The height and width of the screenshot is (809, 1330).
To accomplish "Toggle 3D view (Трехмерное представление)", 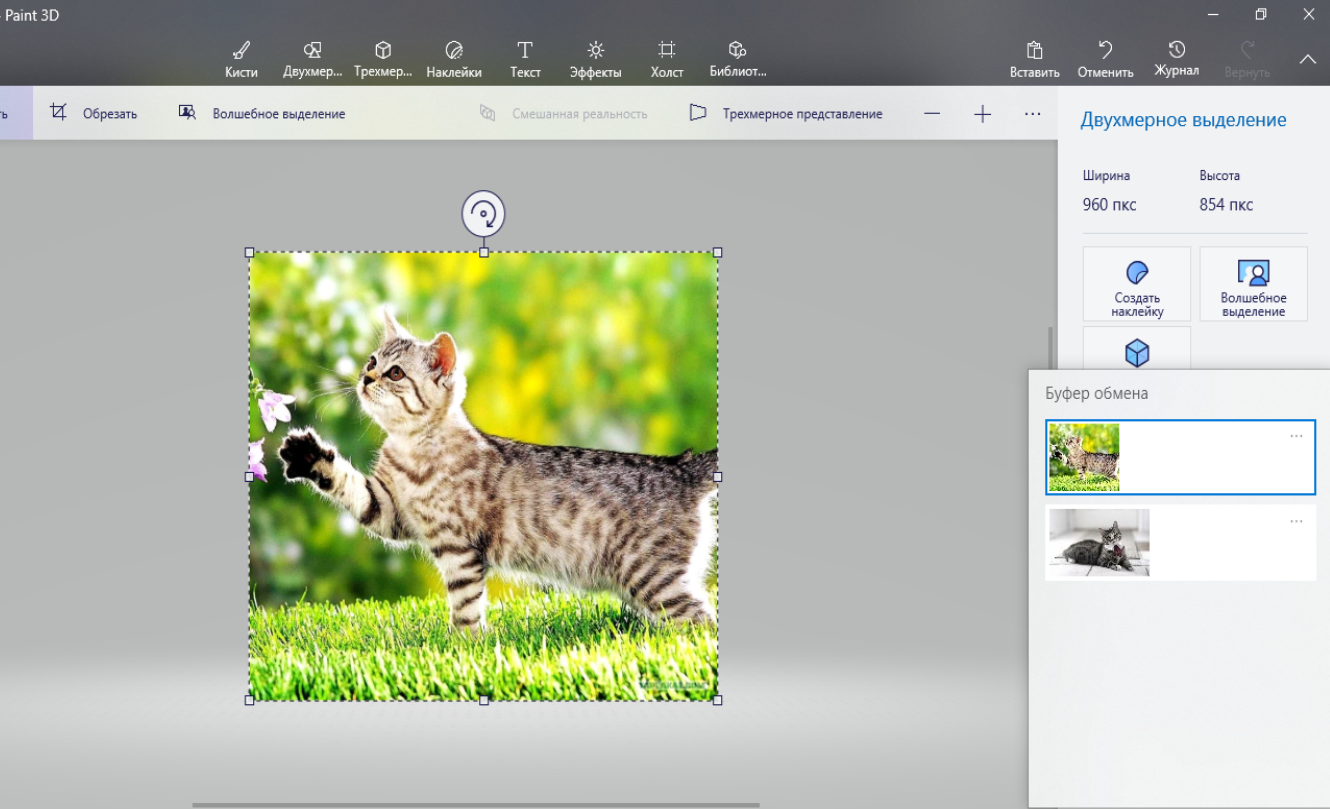I will pyautogui.click(x=786, y=114).
